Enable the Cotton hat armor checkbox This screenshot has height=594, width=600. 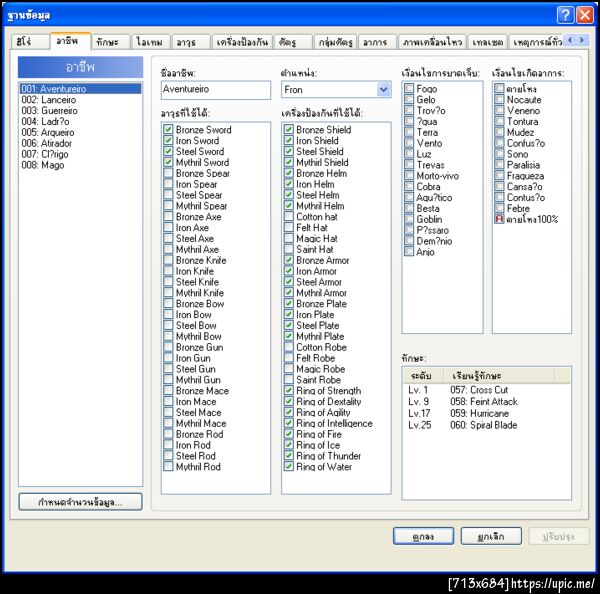click(289, 217)
